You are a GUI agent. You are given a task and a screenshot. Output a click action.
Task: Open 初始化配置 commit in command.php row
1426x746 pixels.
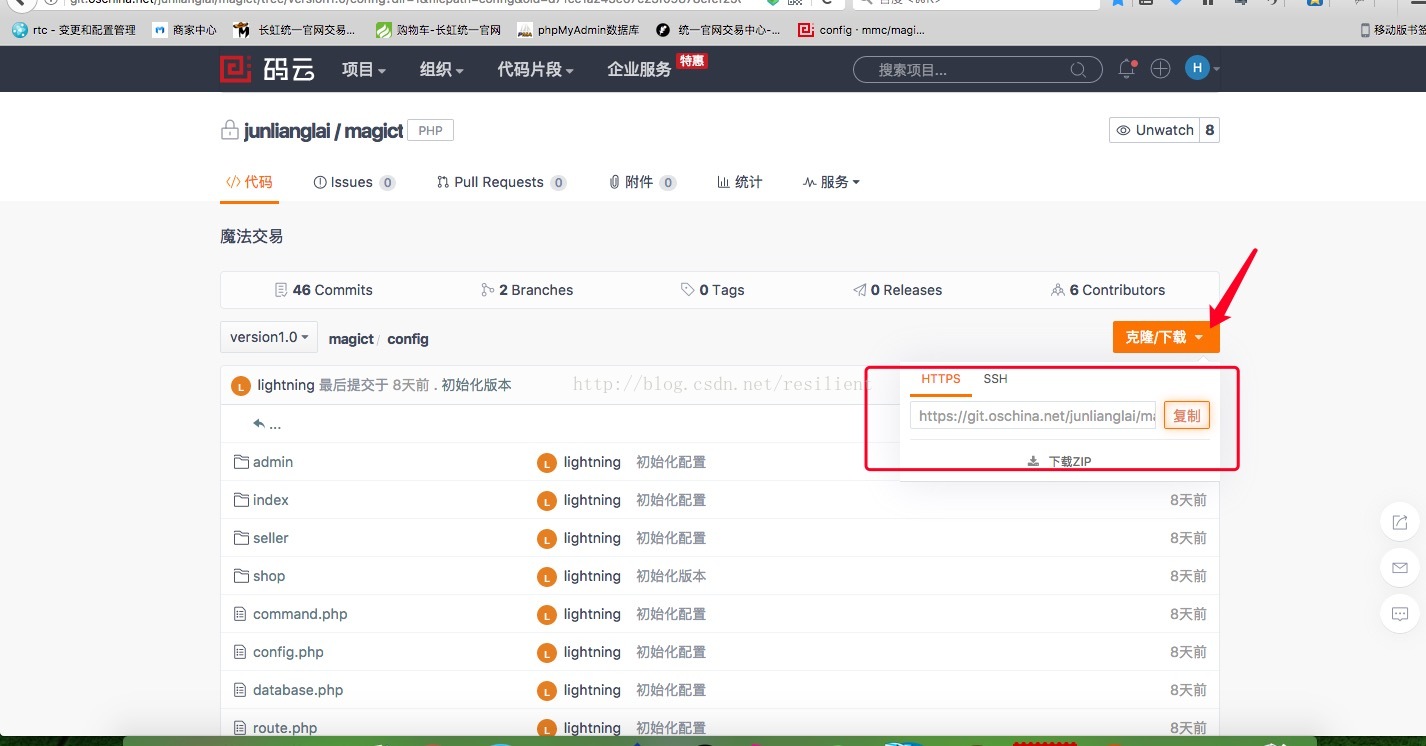point(671,614)
